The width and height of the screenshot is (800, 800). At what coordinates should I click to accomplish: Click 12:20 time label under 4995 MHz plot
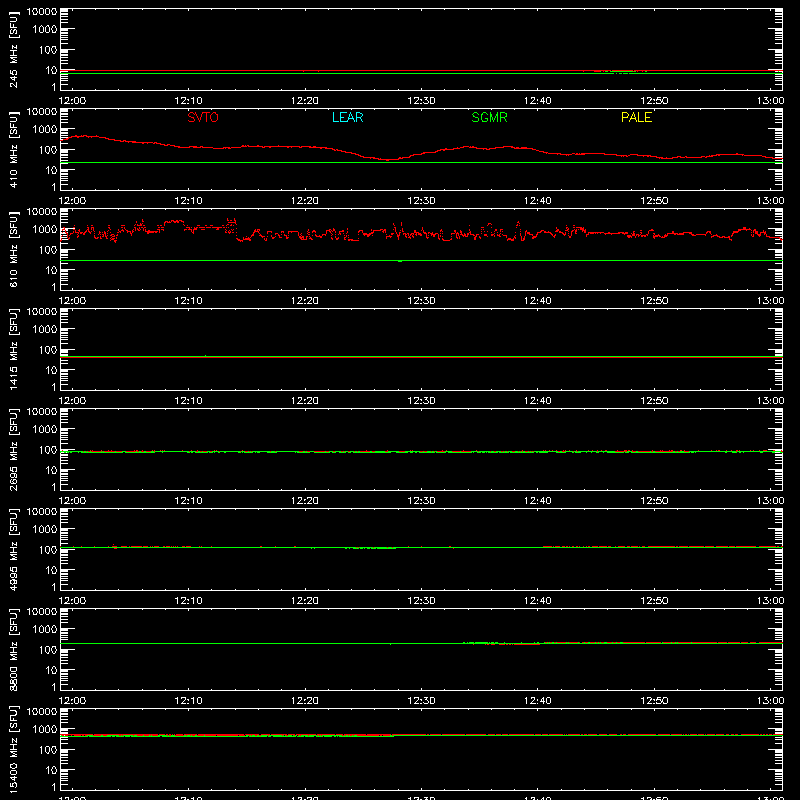pyautogui.click(x=305, y=601)
